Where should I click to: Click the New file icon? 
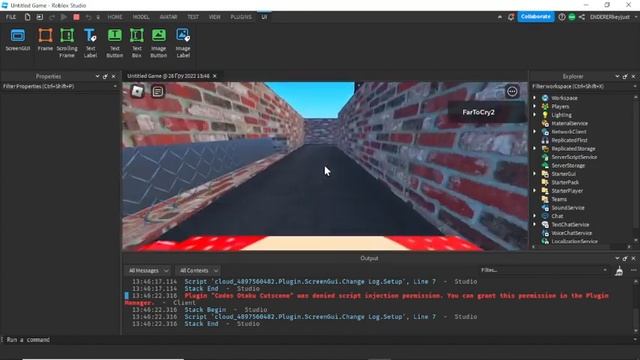point(27,17)
